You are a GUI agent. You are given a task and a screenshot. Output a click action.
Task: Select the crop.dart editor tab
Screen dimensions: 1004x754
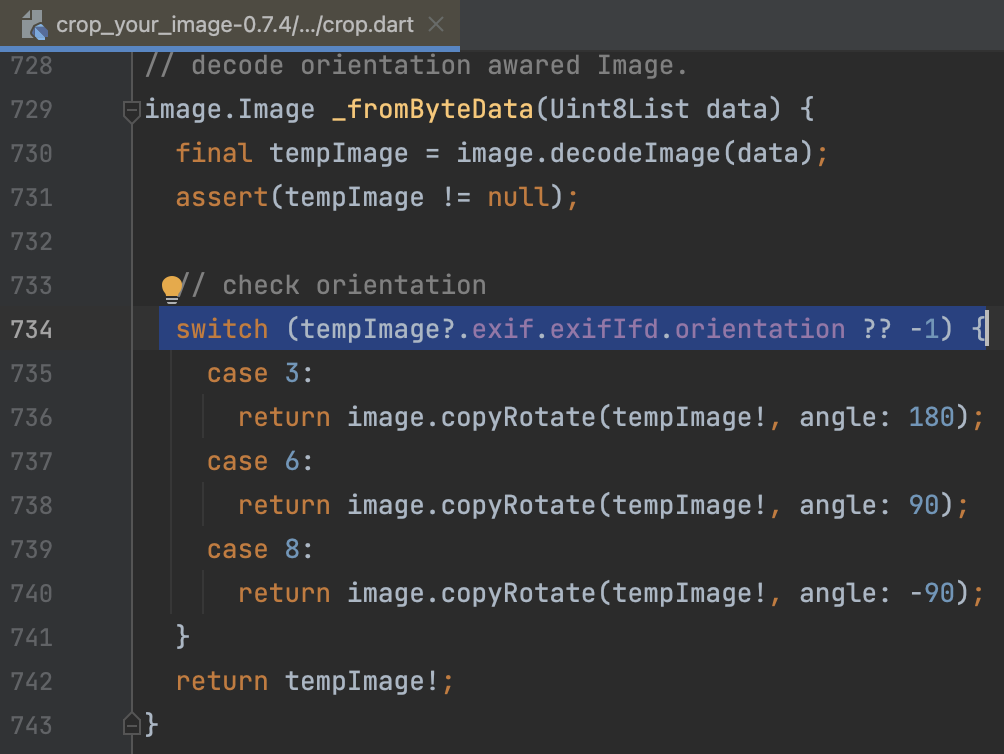coord(230,25)
